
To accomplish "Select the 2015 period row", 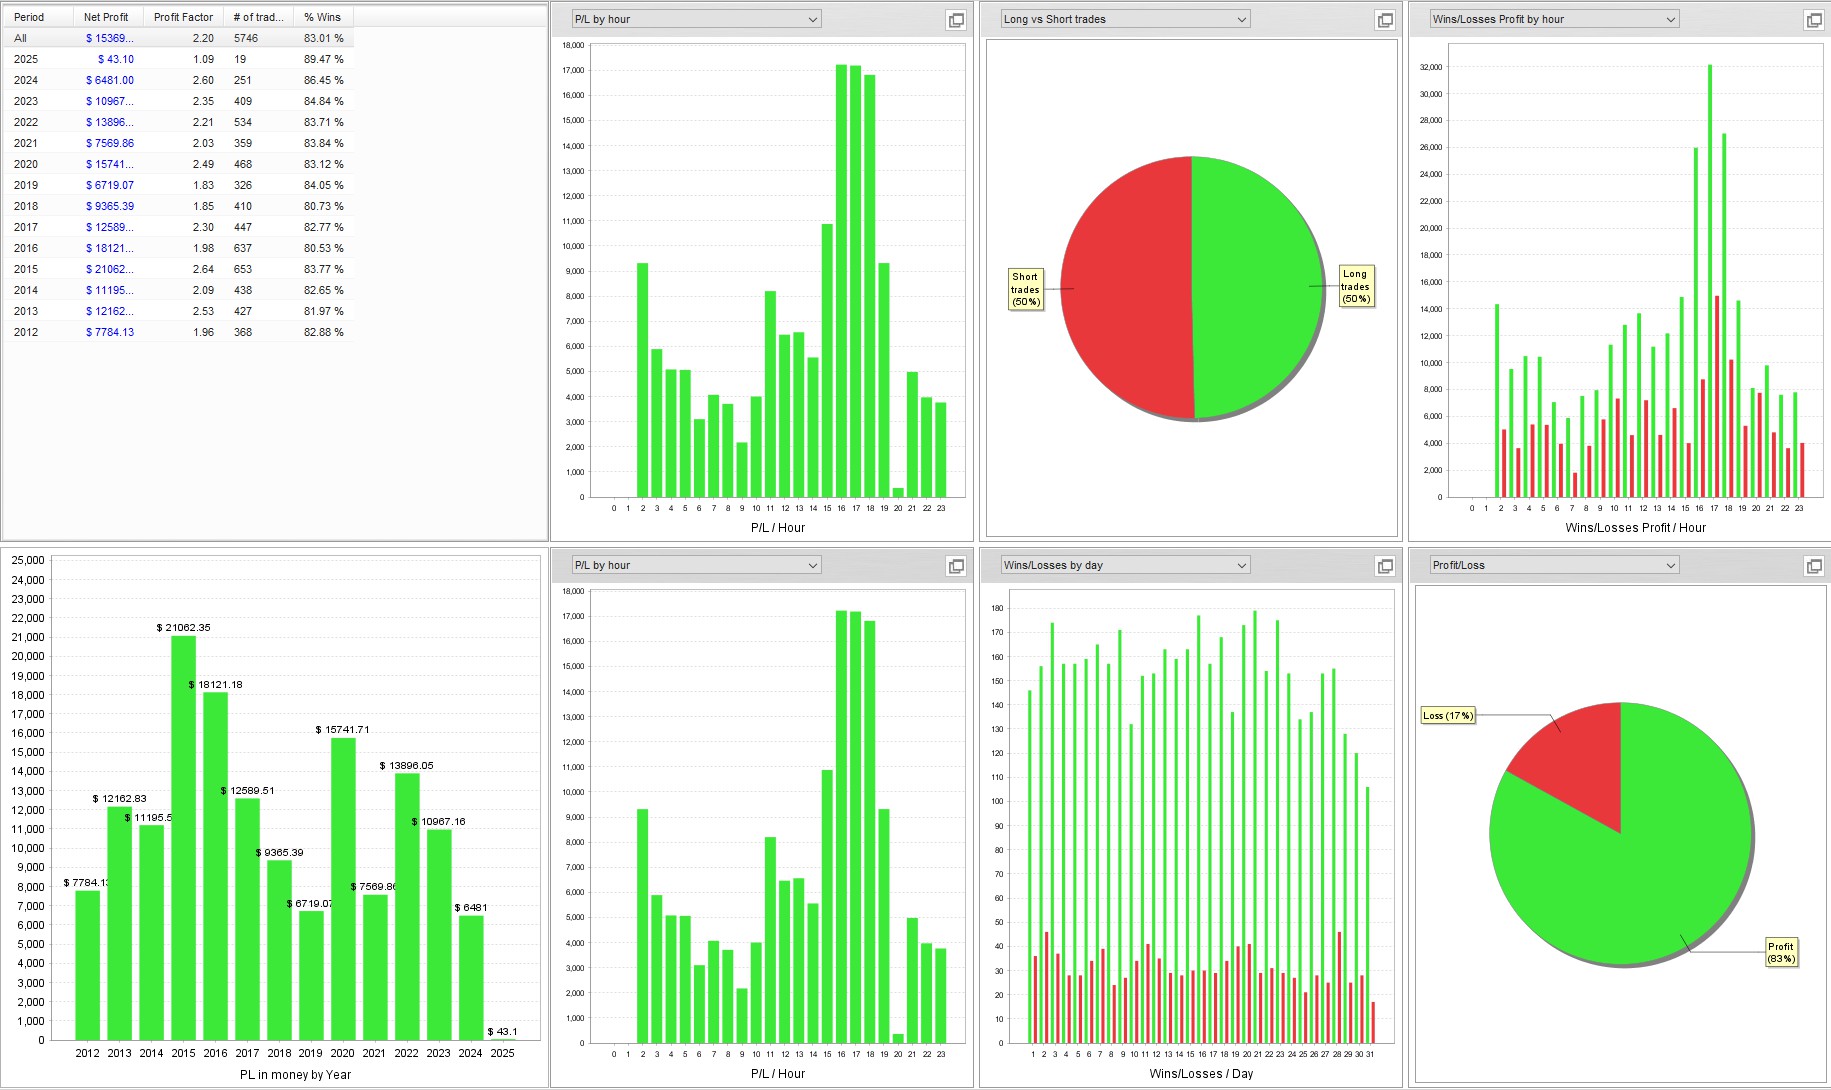I will (178, 269).
